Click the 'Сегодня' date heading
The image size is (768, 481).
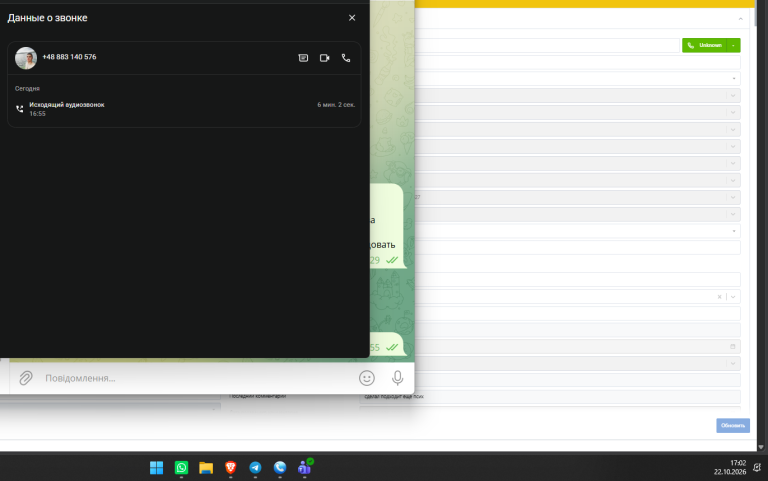27,89
